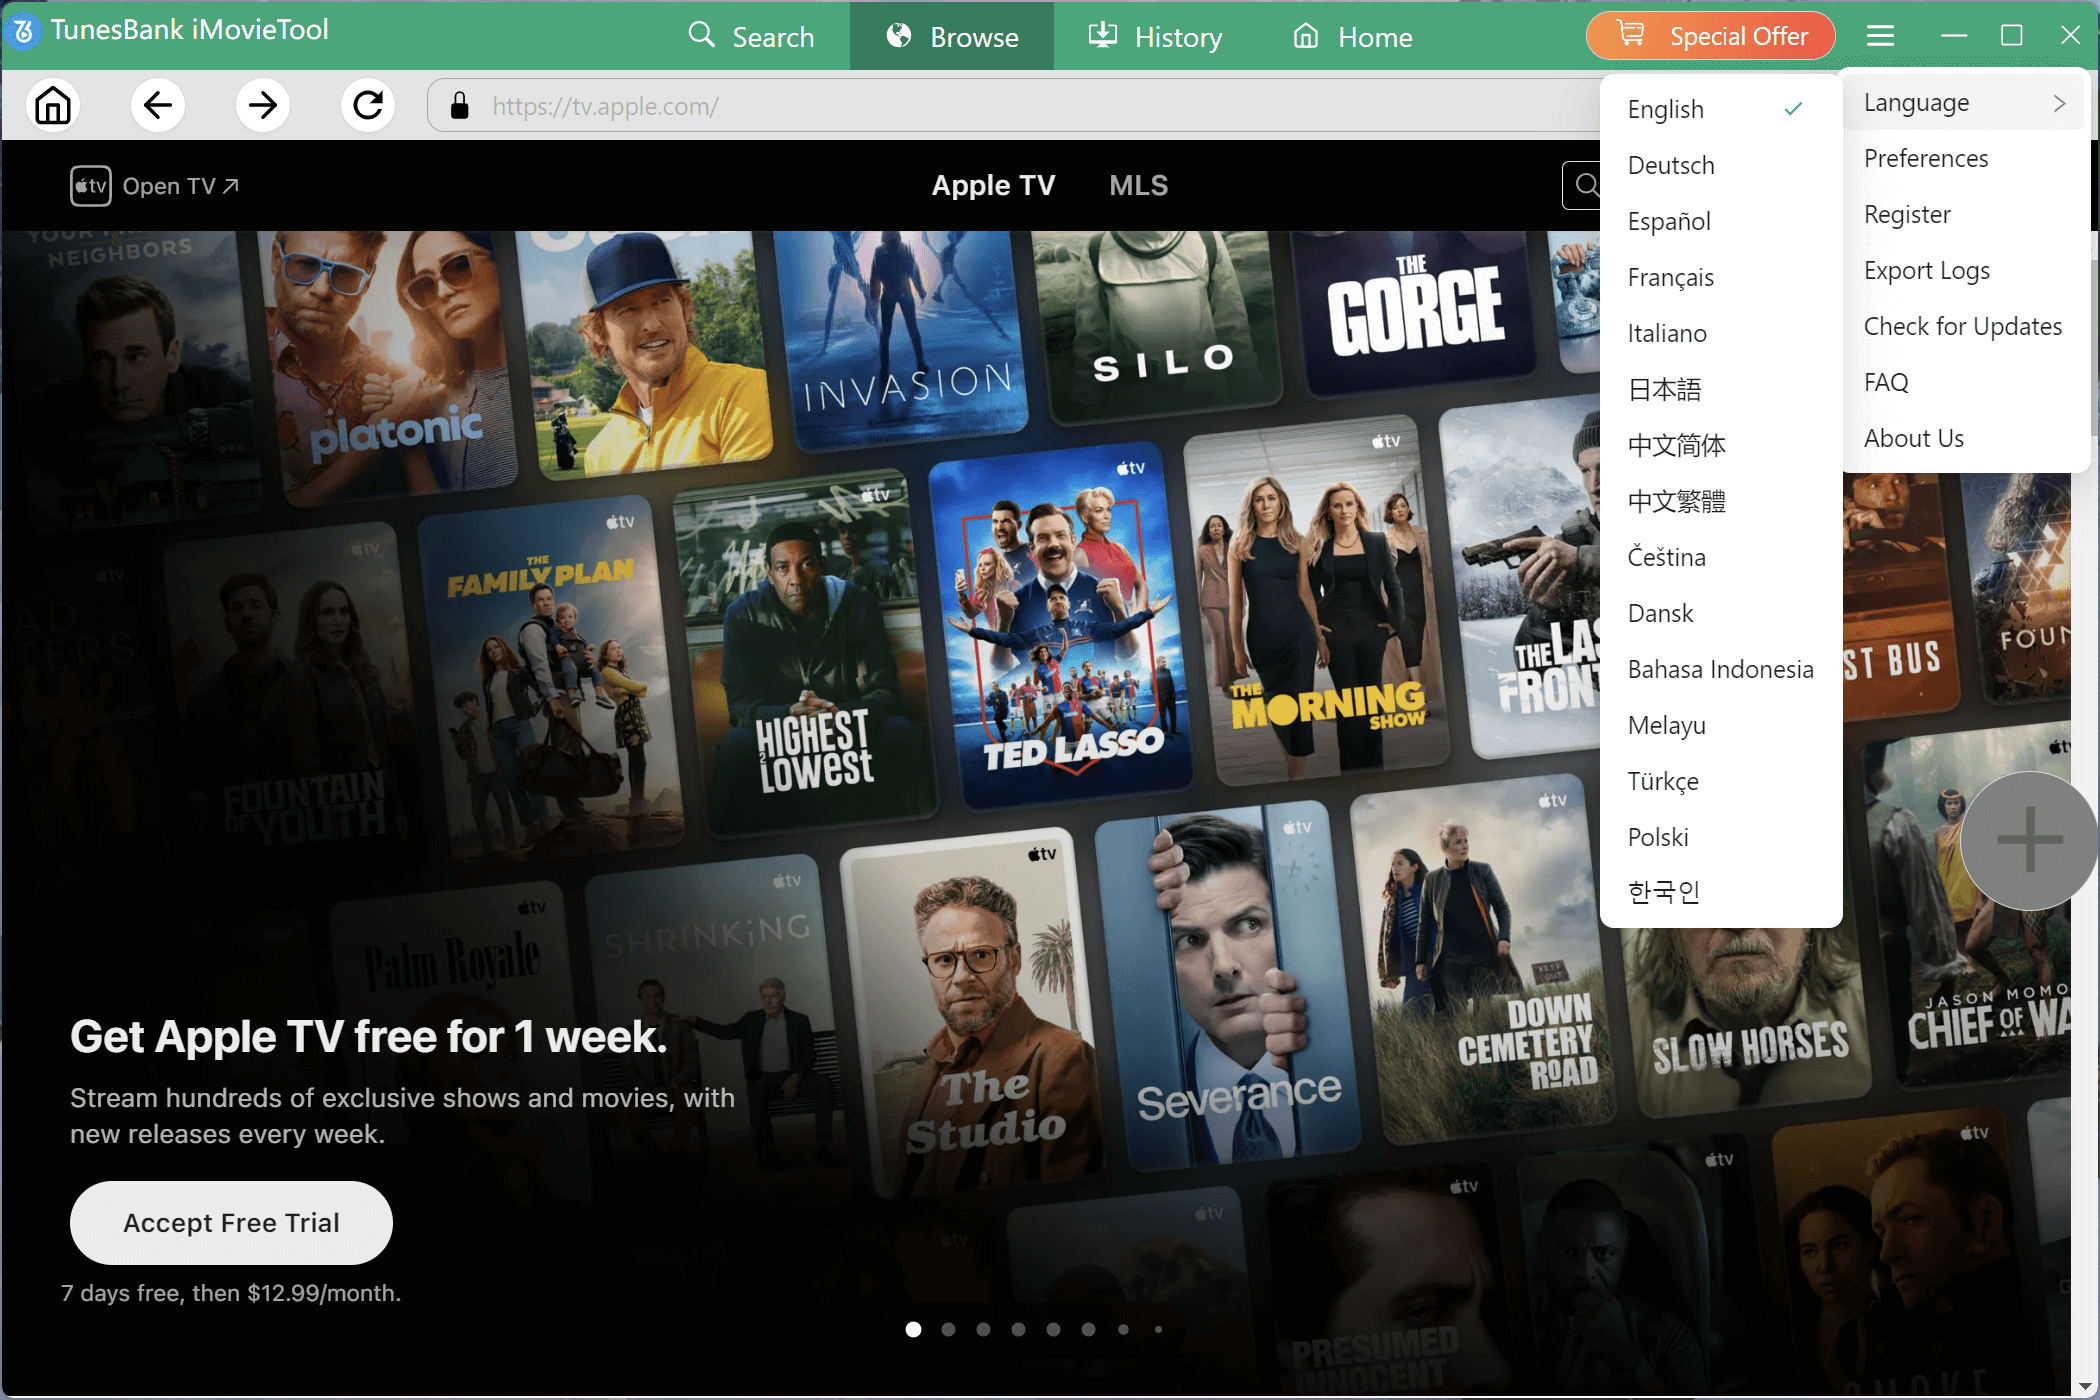2100x1400 pixels.
Task: Click the Apple TV search magnifier icon
Action: [1585, 185]
